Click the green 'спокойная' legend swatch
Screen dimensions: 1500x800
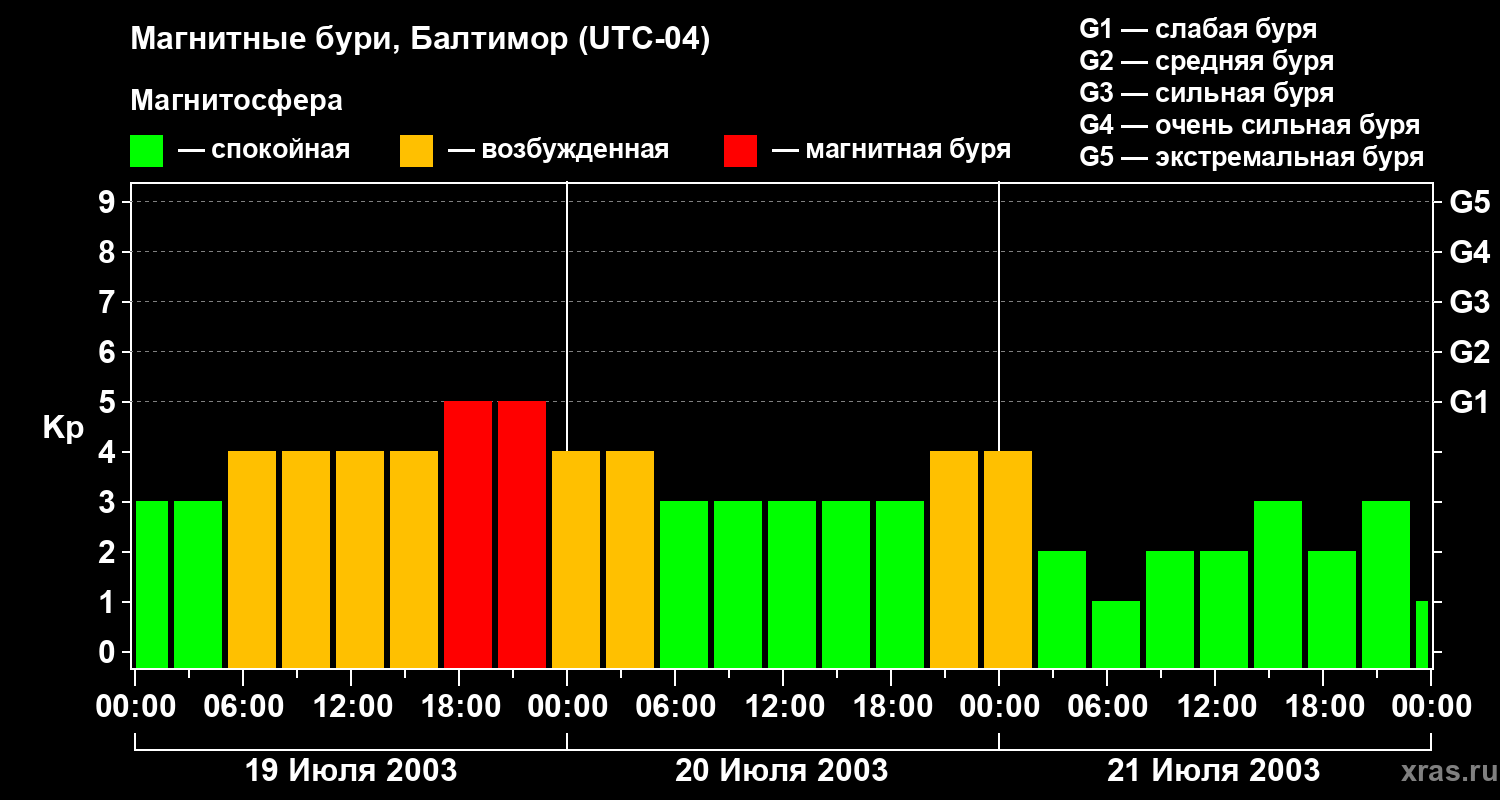click(x=147, y=151)
